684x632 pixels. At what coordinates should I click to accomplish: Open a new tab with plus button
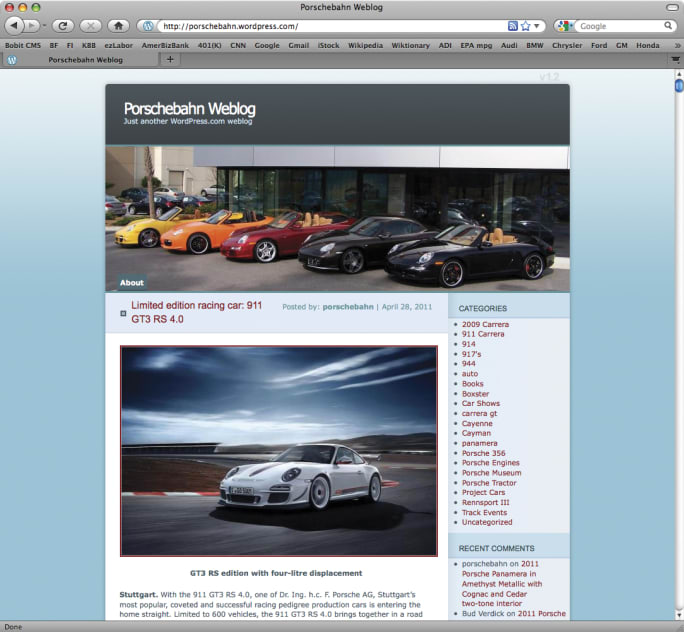point(170,60)
